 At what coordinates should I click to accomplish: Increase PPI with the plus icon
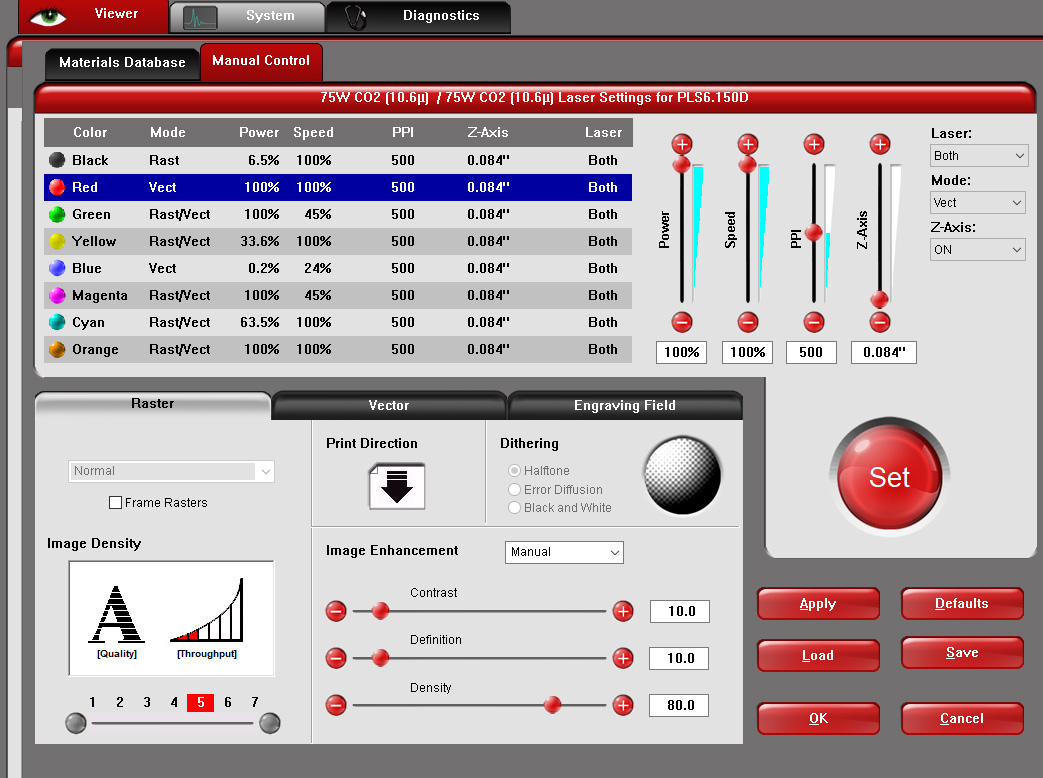click(814, 144)
